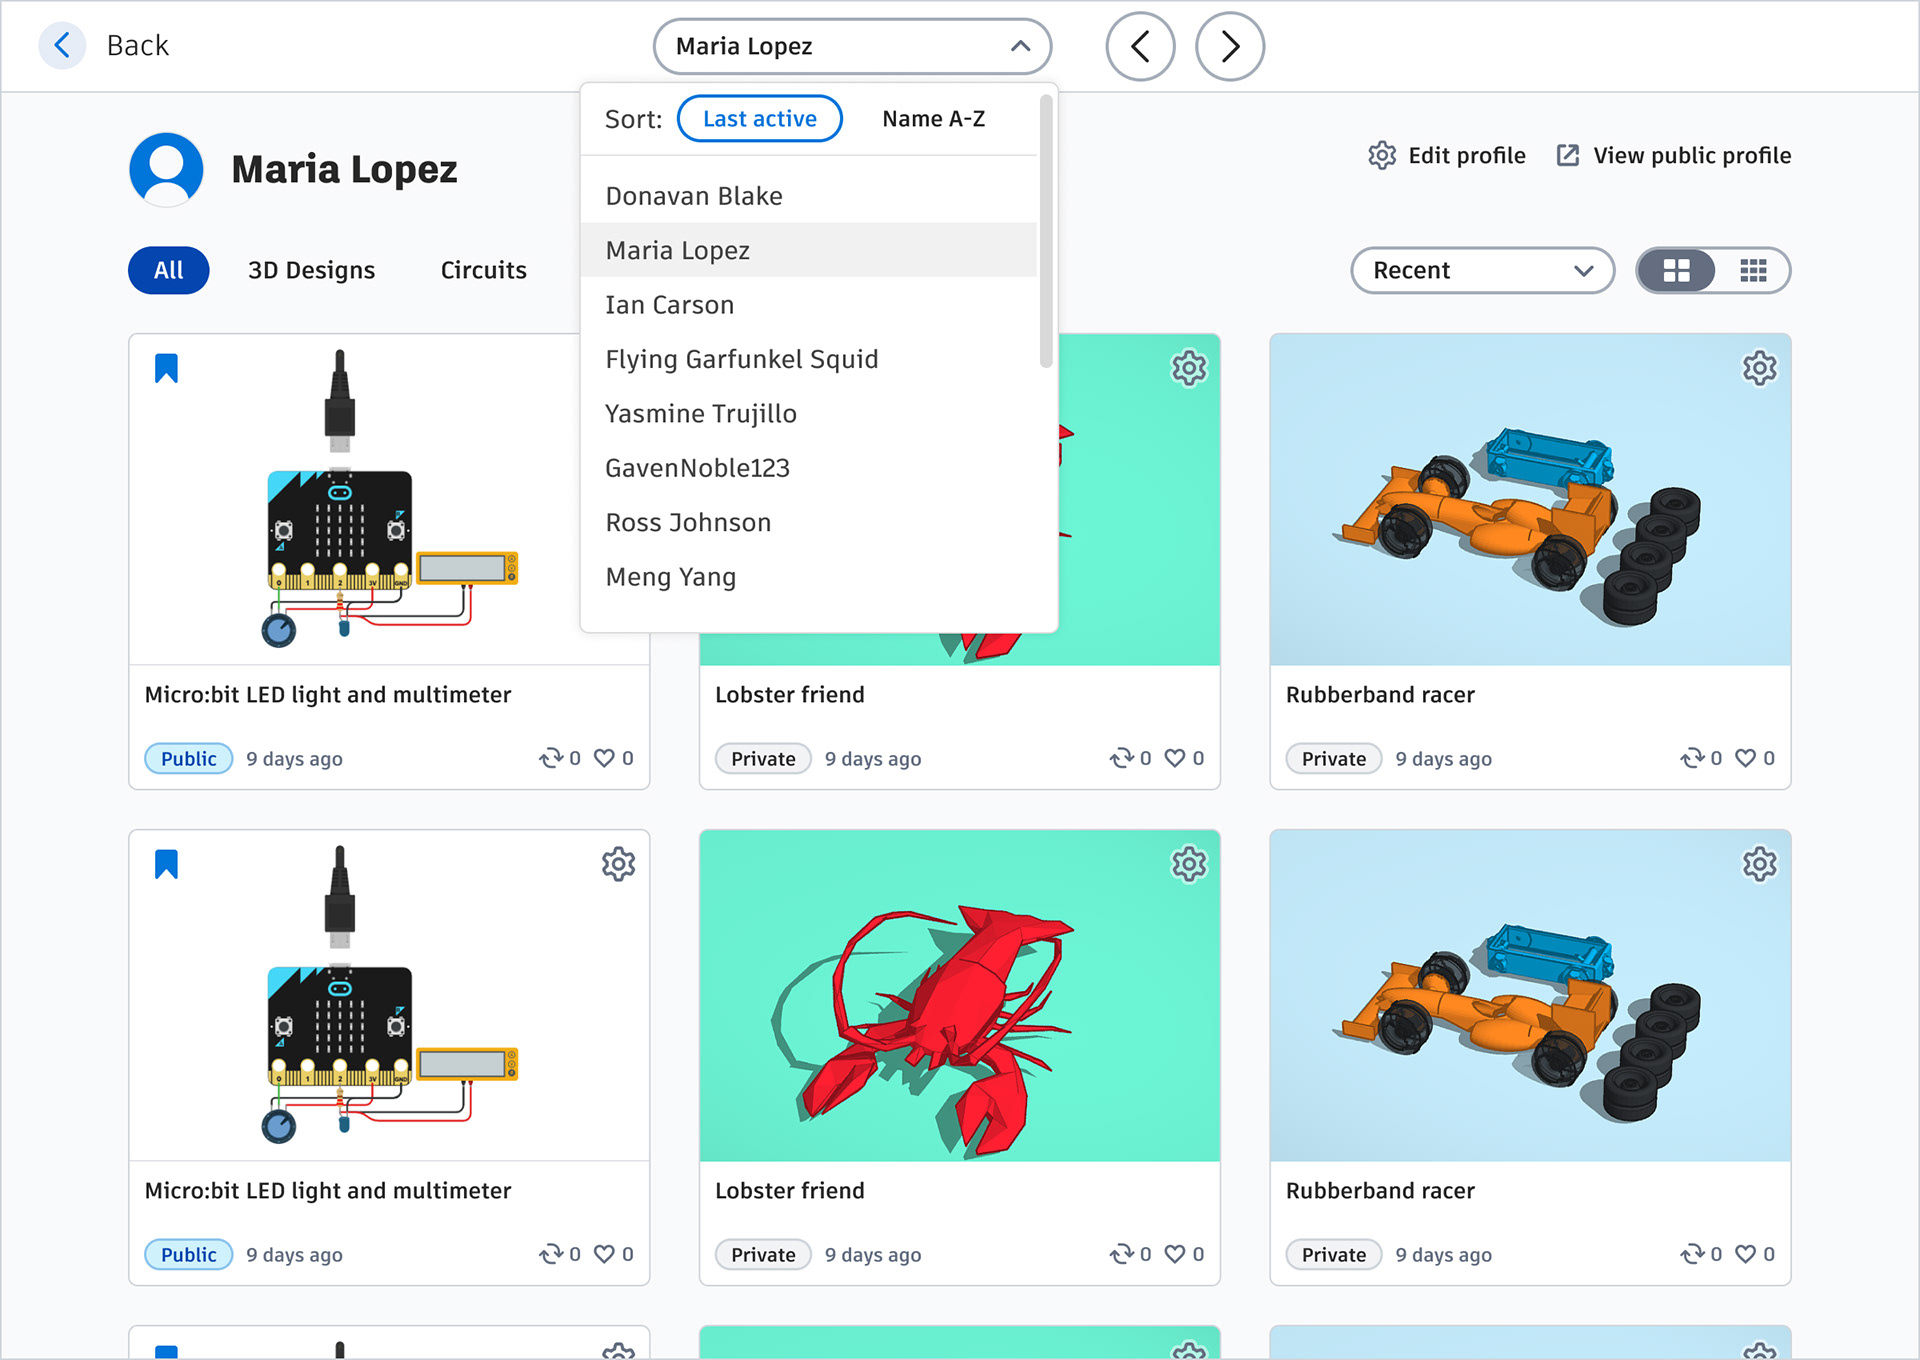Click Edit profile
Image resolution: width=1920 pixels, height=1360 pixels.
click(x=1447, y=155)
